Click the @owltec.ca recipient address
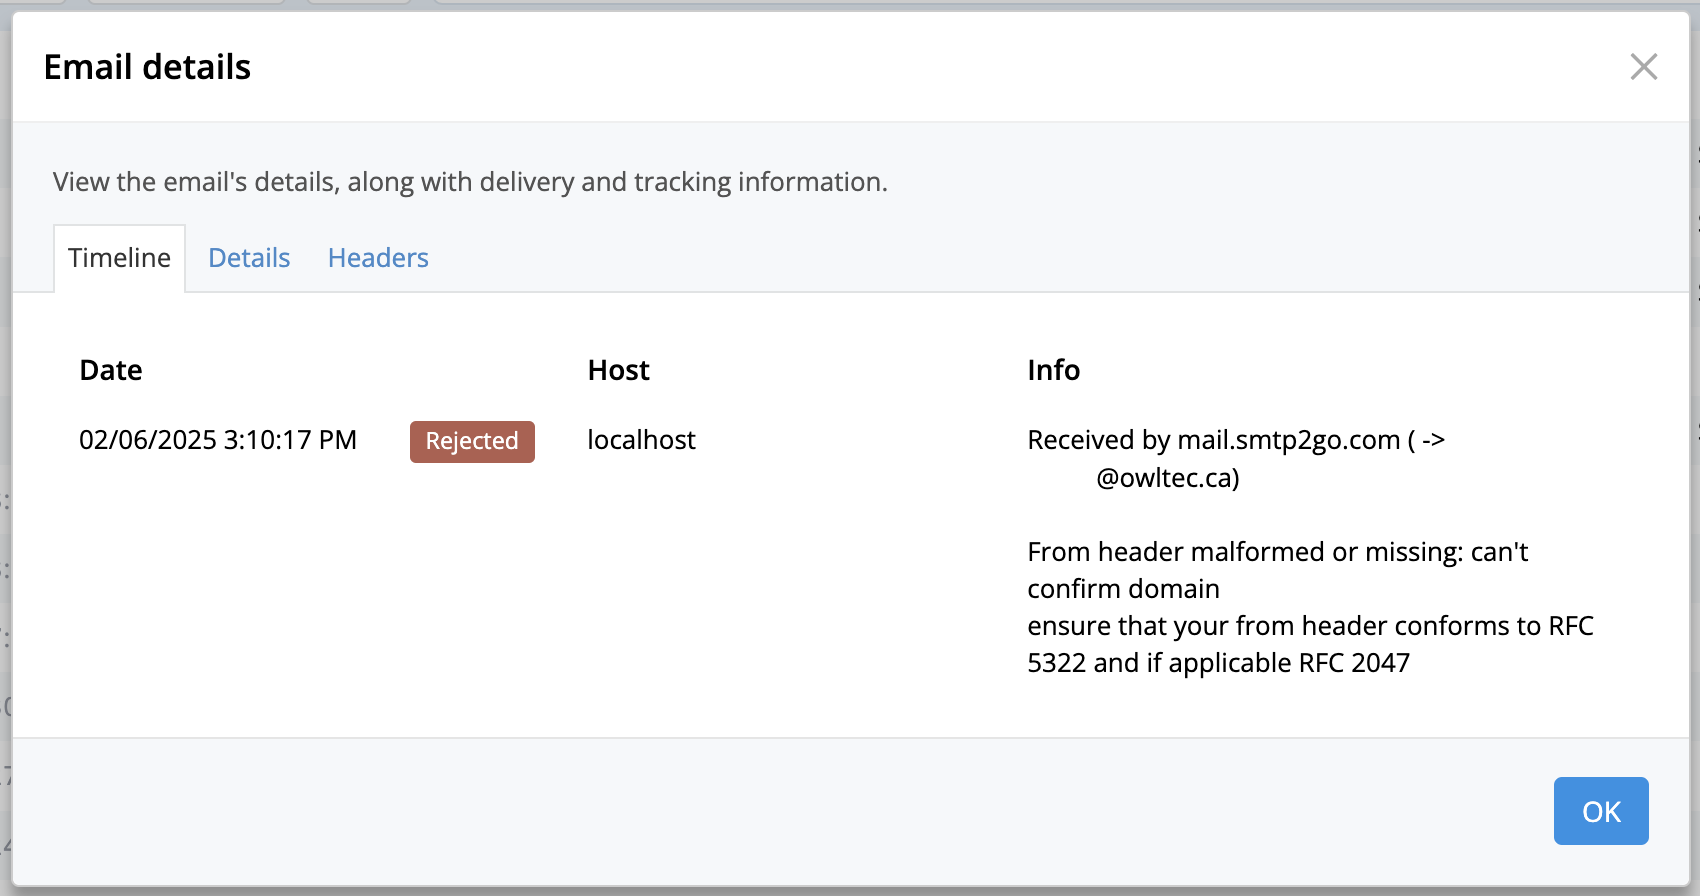The image size is (1700, 896). click(1168, 478)
